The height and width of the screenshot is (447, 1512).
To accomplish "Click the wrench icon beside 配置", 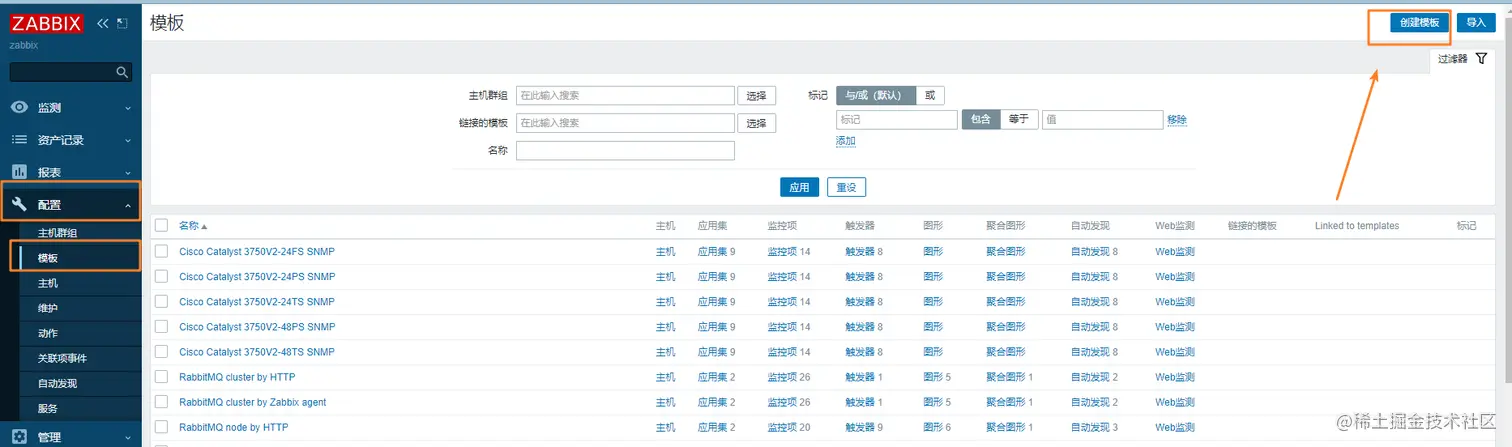I will pyautogui.click(x=19, y=205).
